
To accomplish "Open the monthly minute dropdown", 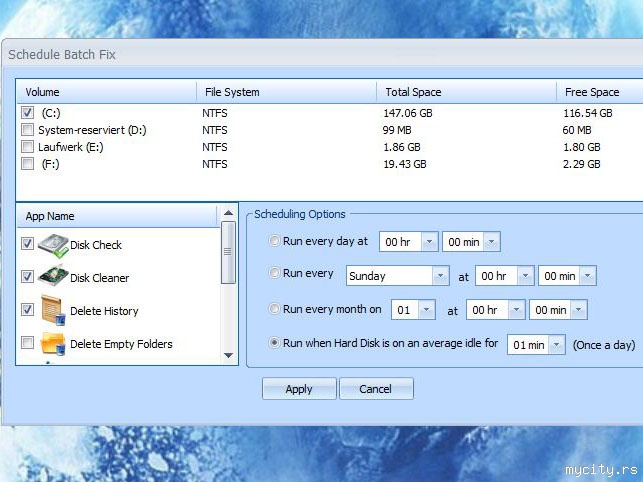I will 579,310.
